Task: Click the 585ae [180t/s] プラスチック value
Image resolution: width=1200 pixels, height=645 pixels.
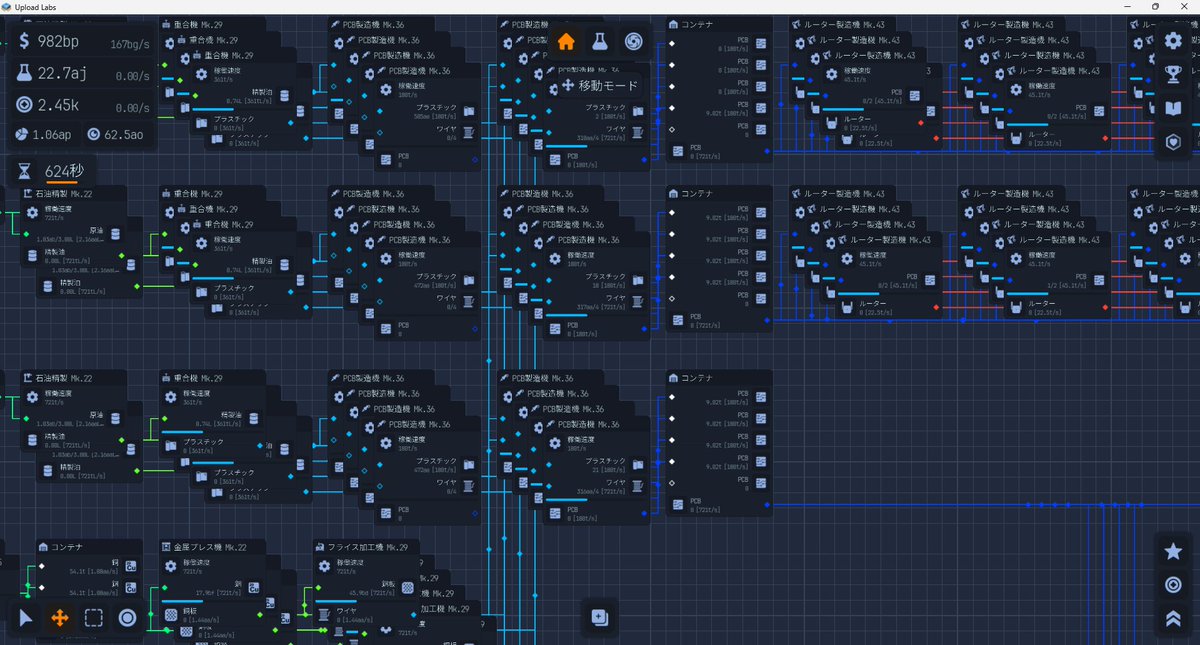Action: (434, 115)
